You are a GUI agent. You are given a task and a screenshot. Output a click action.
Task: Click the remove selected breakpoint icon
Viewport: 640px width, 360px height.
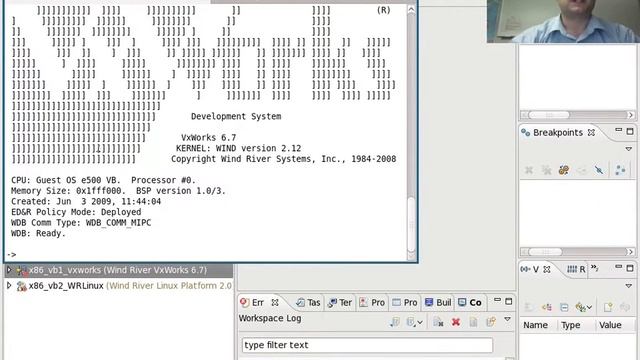coord(529,170)
